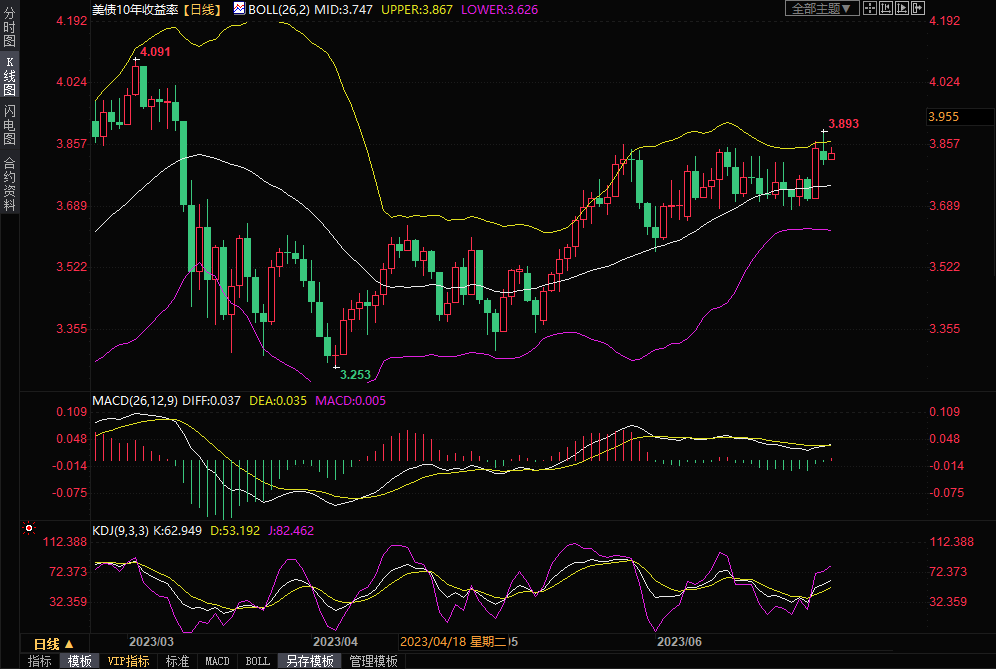
Task: Click the 另存模板 button
Action: 310,661
